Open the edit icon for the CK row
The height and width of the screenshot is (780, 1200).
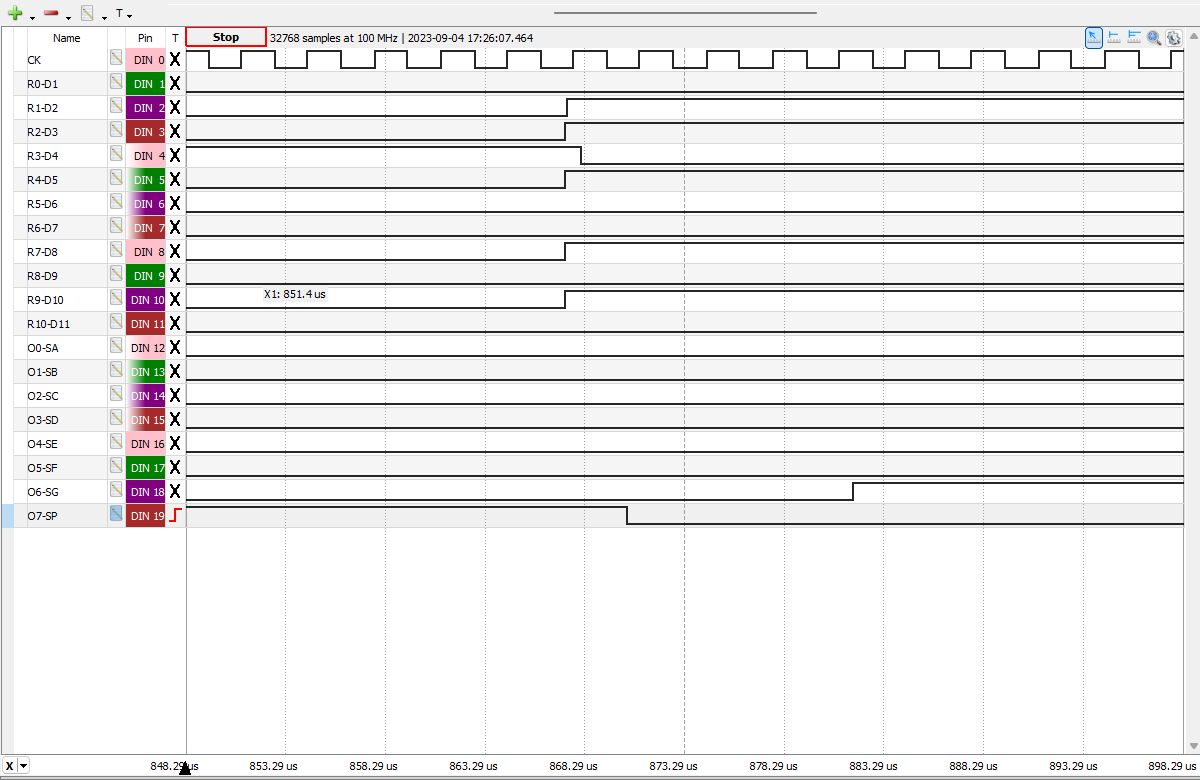pyautogui.click(x=116, y=59)
